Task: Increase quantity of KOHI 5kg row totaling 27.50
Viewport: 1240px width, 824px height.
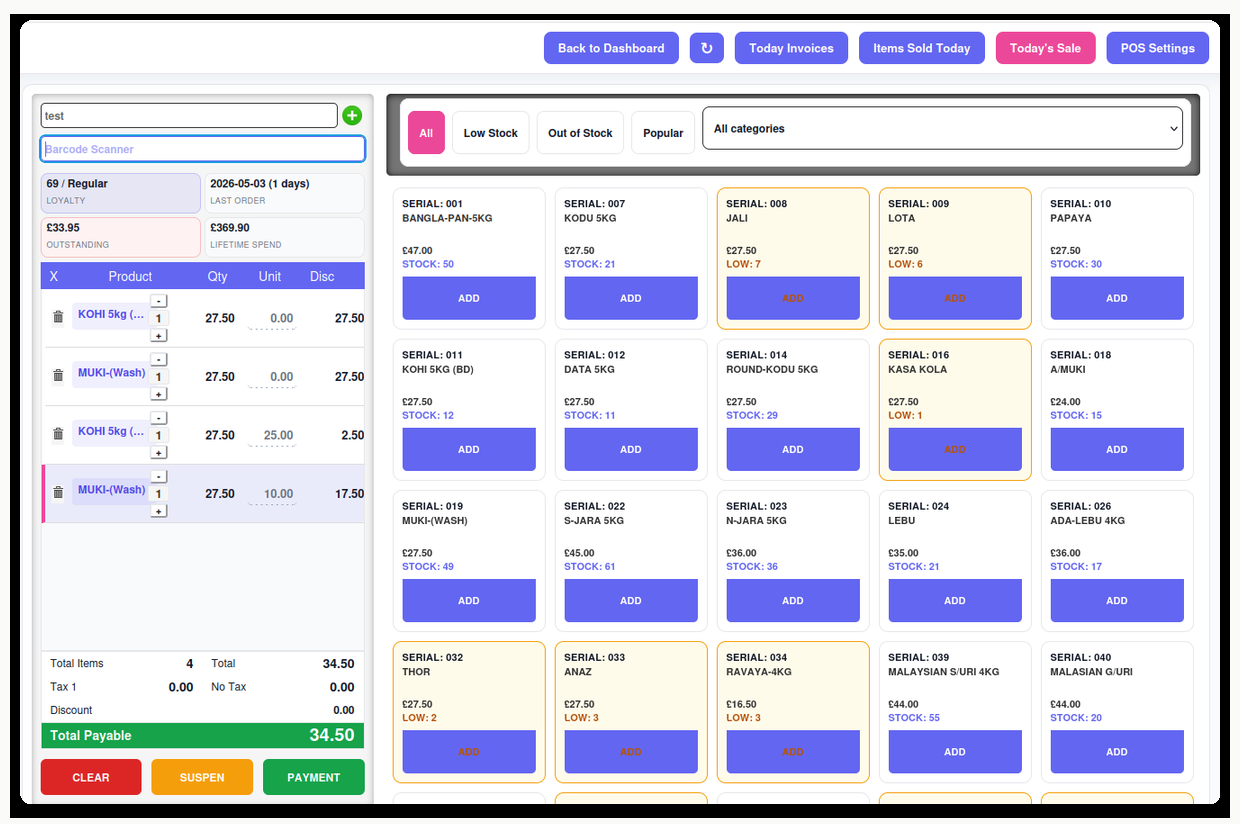Action: [x=159, y=336]
